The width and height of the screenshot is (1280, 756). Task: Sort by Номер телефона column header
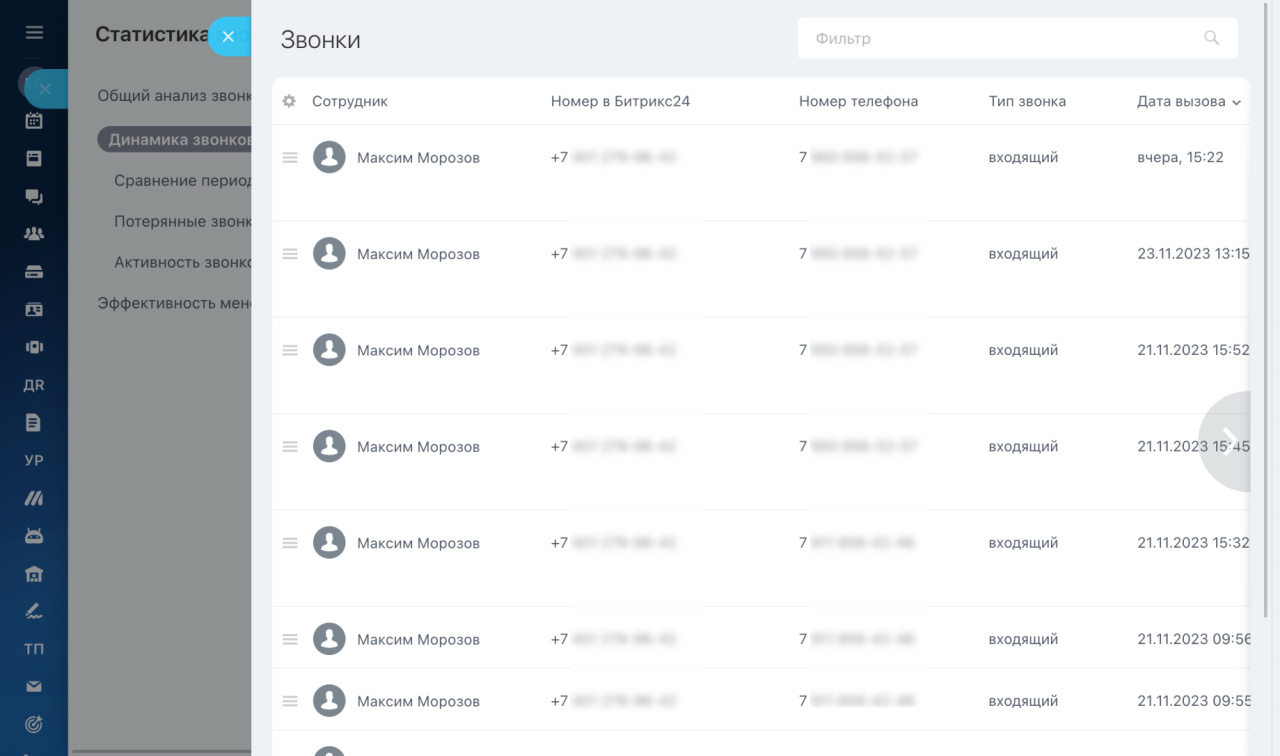pos(858,101)
